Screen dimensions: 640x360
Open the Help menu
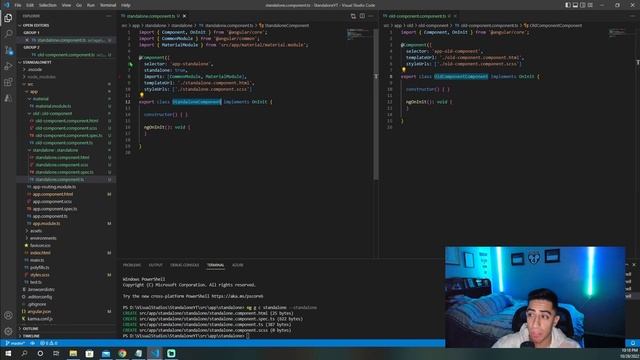126,5
